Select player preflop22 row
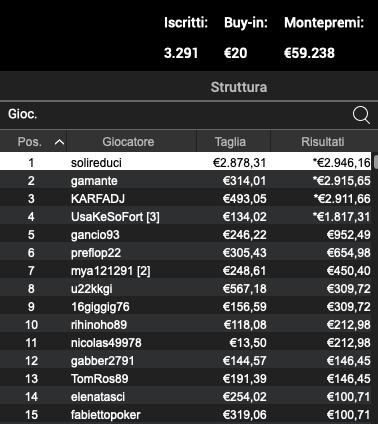The image size is (378, 424). point(186,253)
